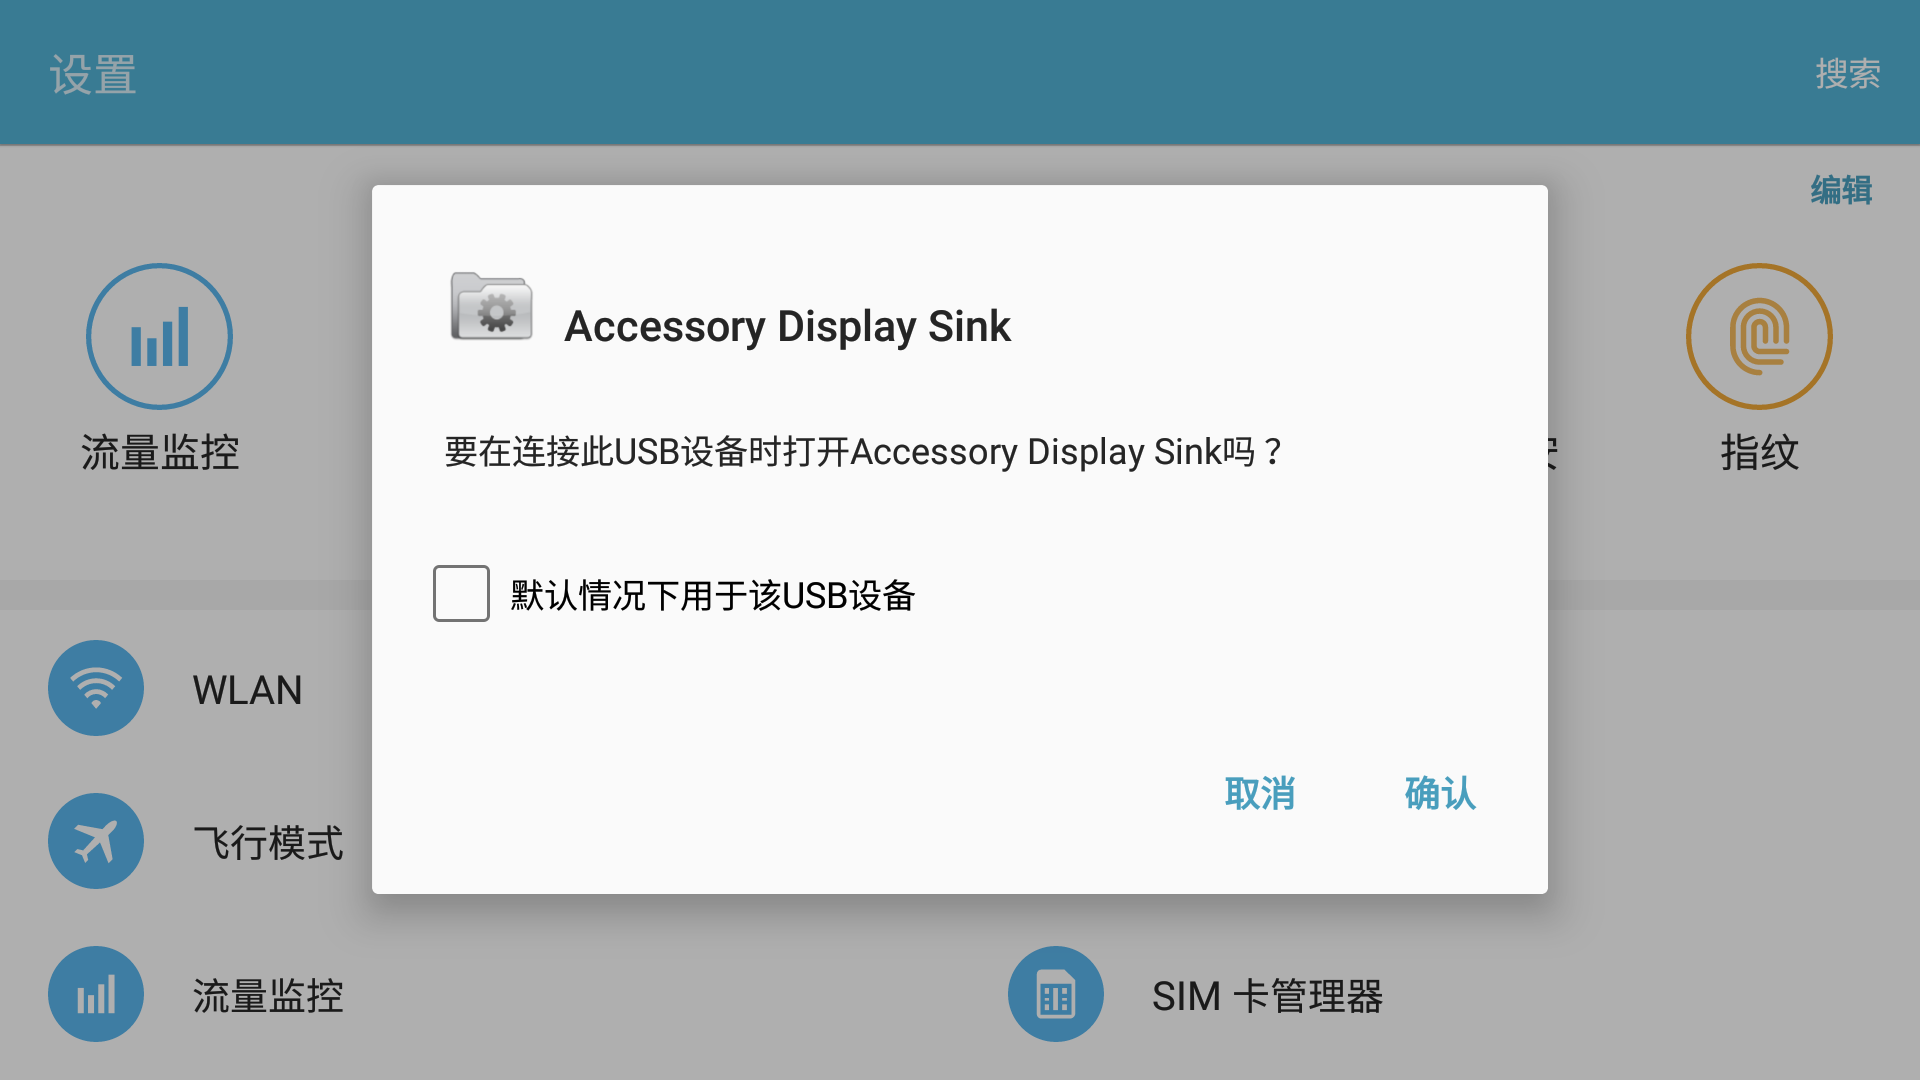
Task: Select the SIM 卡管理器 text entry
Action: [1267, 996]
